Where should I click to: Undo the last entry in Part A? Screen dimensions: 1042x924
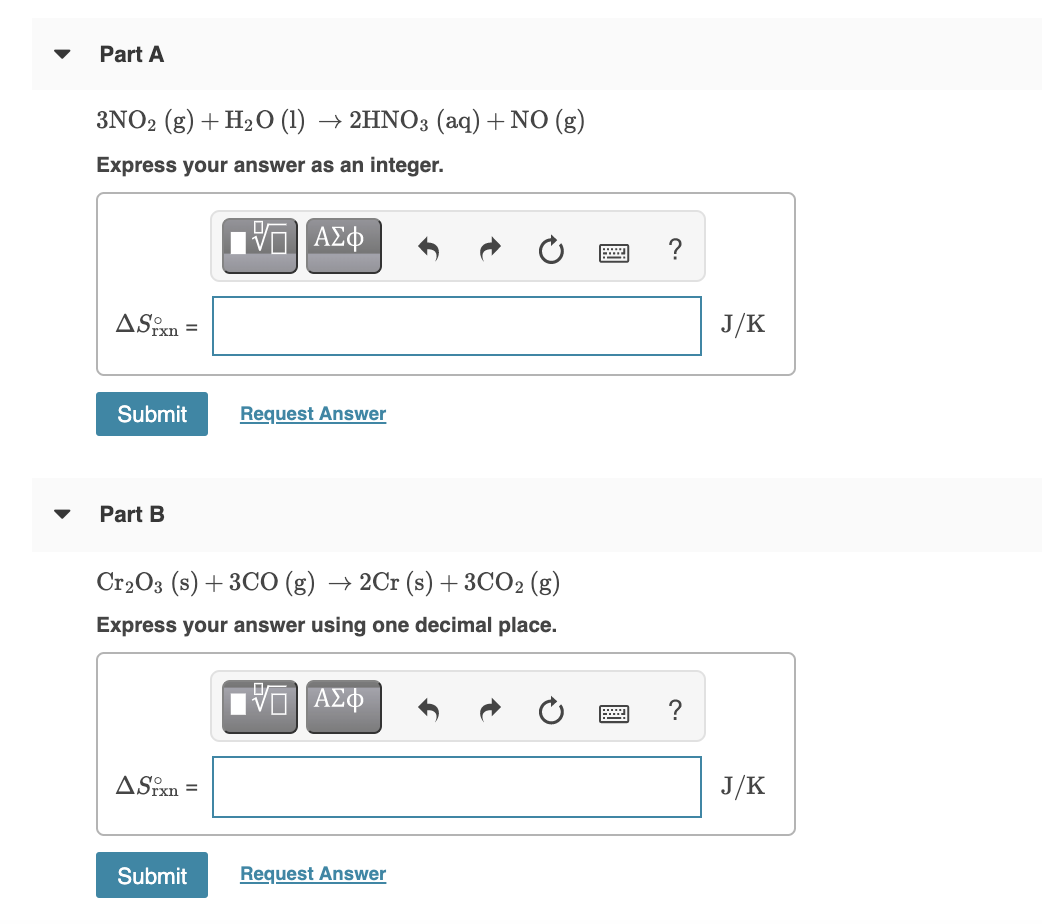tap(428, 249)
